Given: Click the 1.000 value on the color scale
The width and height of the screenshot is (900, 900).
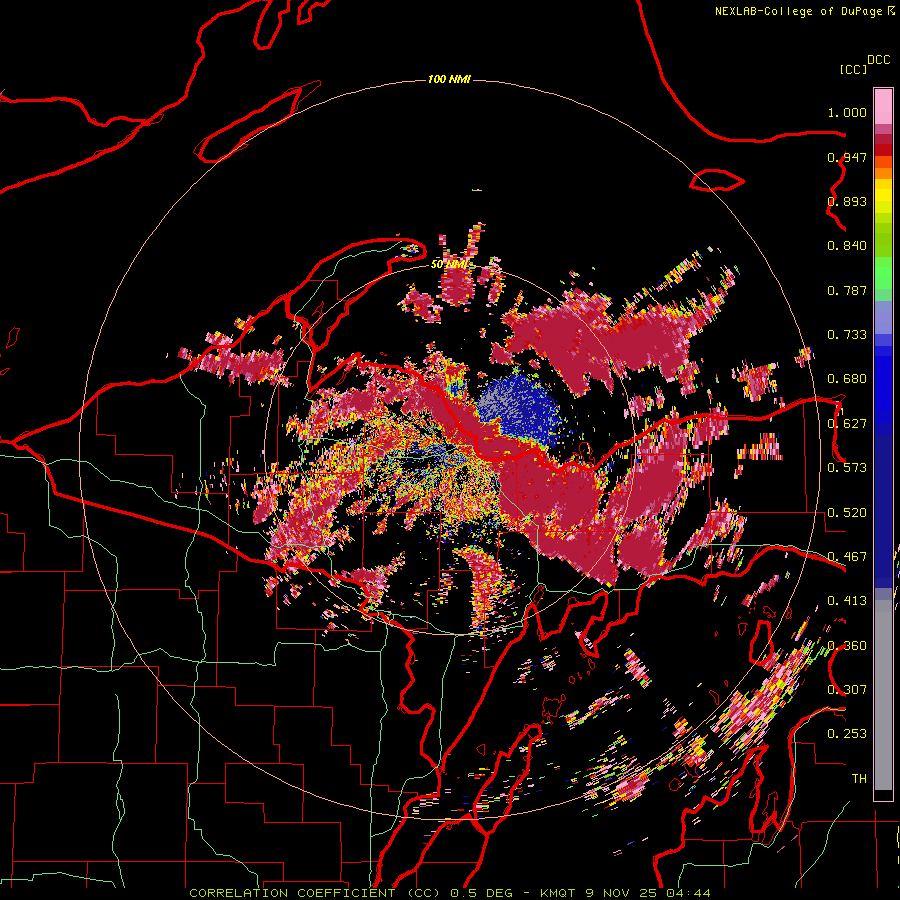Looking at the screenshot, I should pos(847,113).
